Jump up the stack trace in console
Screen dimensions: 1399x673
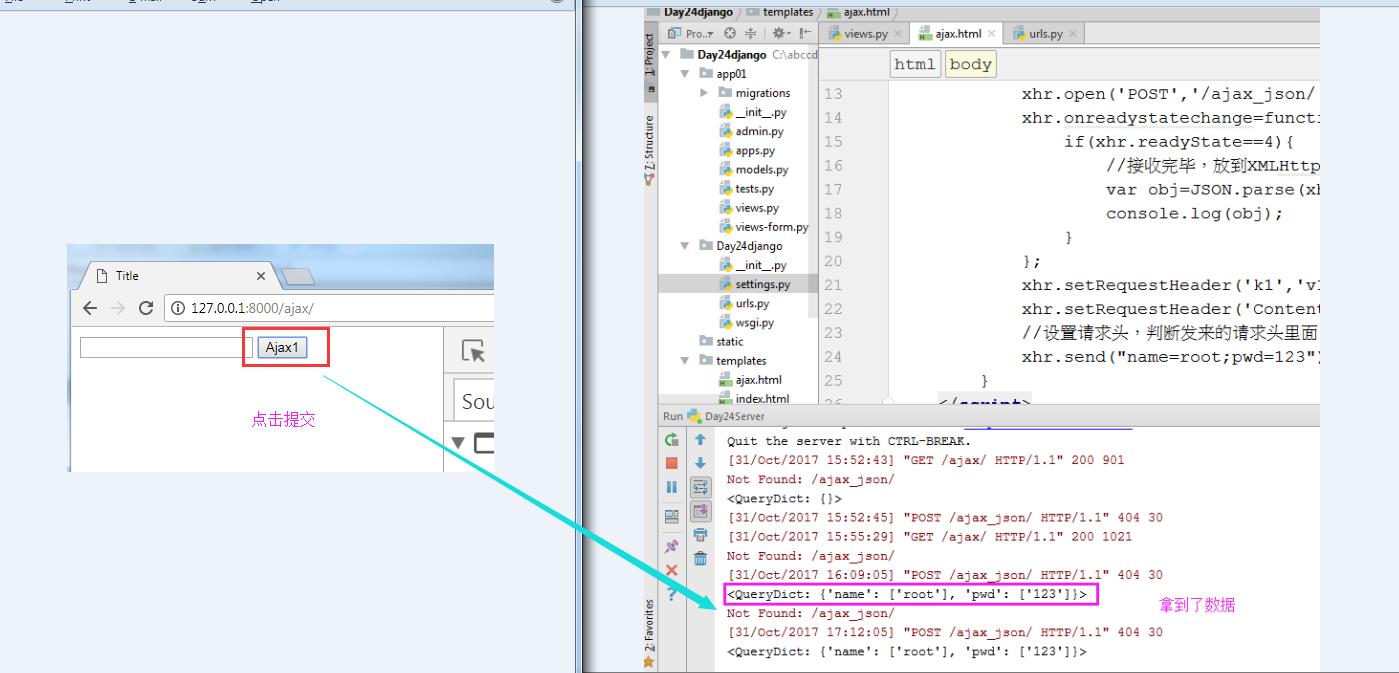pos(701,440)
